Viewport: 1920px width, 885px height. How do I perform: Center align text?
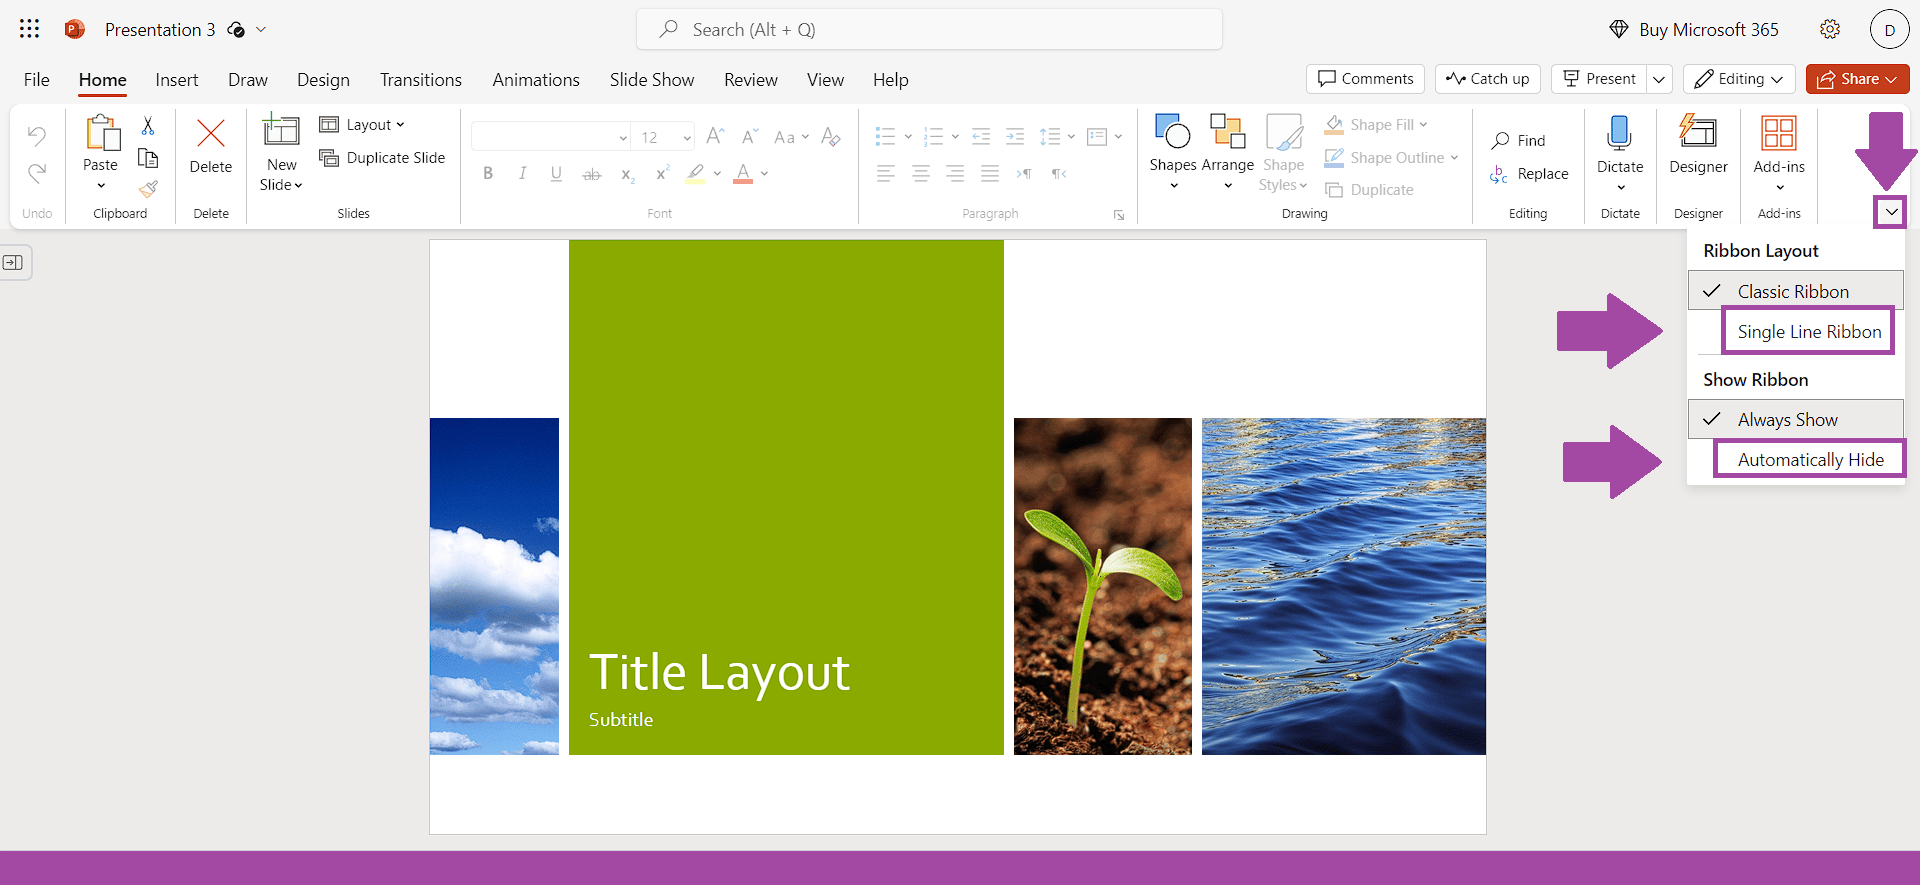pos(921,173)
